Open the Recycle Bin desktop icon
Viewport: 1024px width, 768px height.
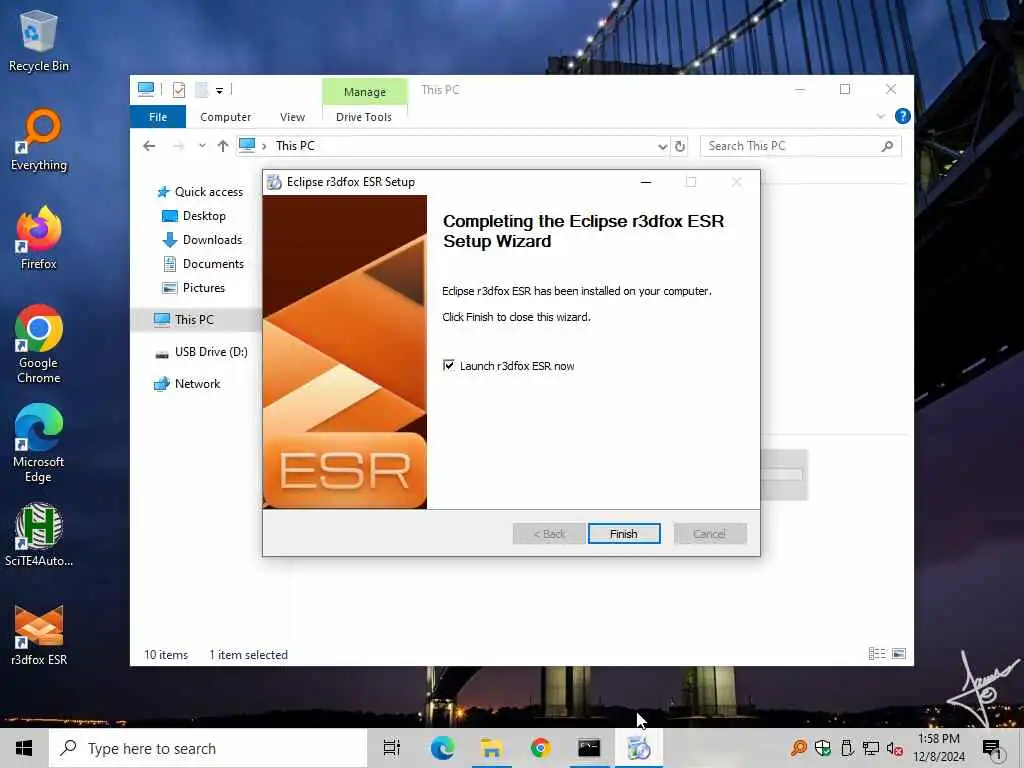[x=39, y=40]
